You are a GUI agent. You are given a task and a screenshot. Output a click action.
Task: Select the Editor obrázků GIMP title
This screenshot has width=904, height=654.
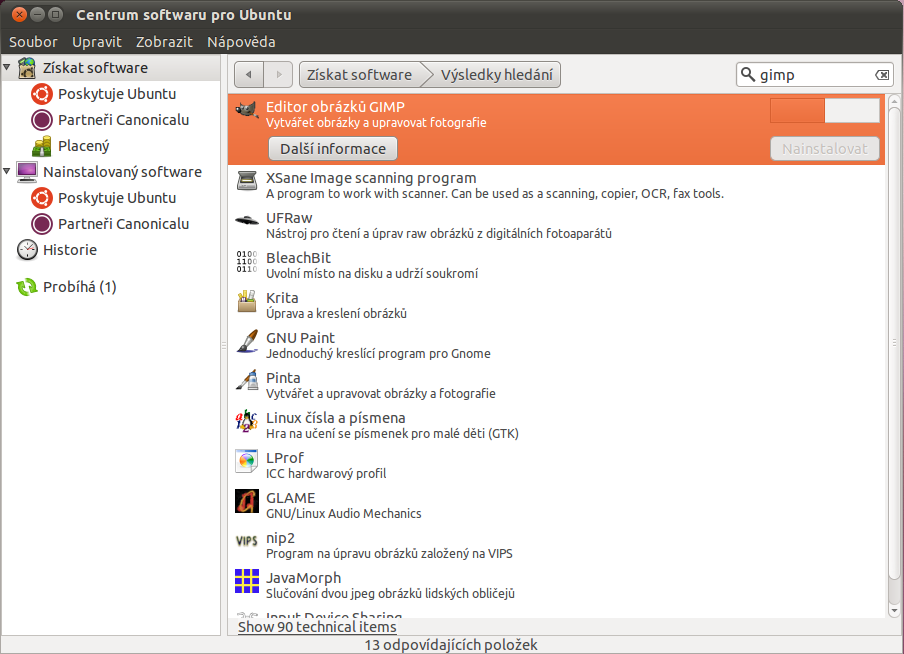[x=335, y=107]
